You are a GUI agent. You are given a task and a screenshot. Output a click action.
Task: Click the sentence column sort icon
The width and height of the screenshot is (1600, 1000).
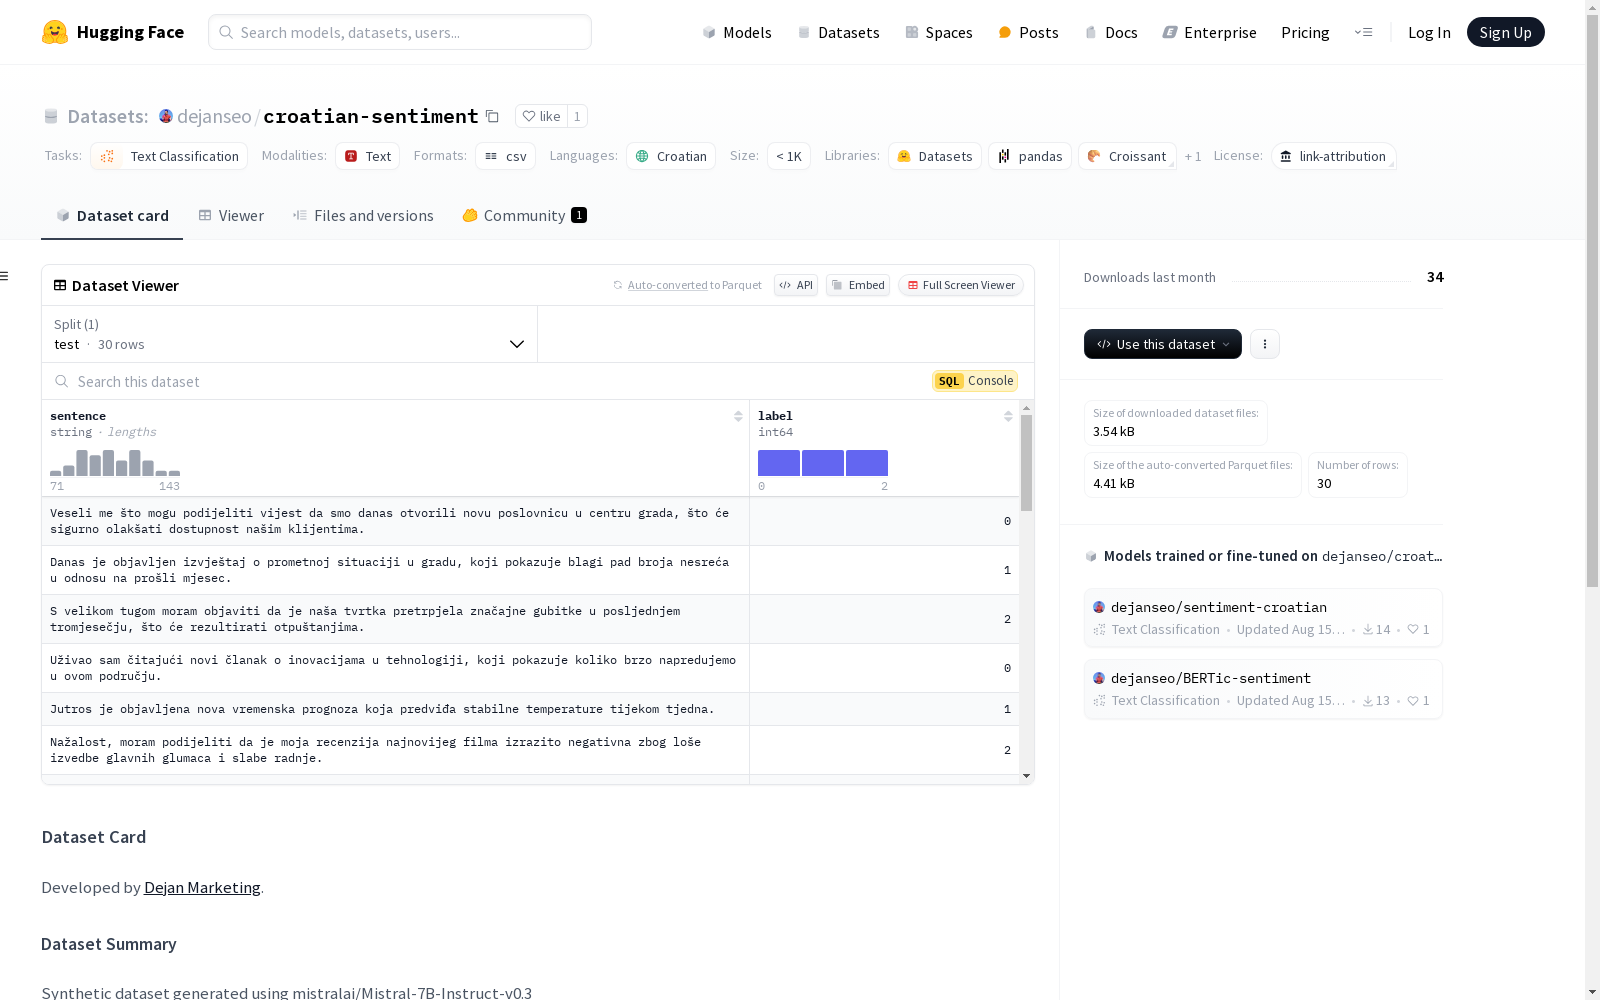coord(738,416)
